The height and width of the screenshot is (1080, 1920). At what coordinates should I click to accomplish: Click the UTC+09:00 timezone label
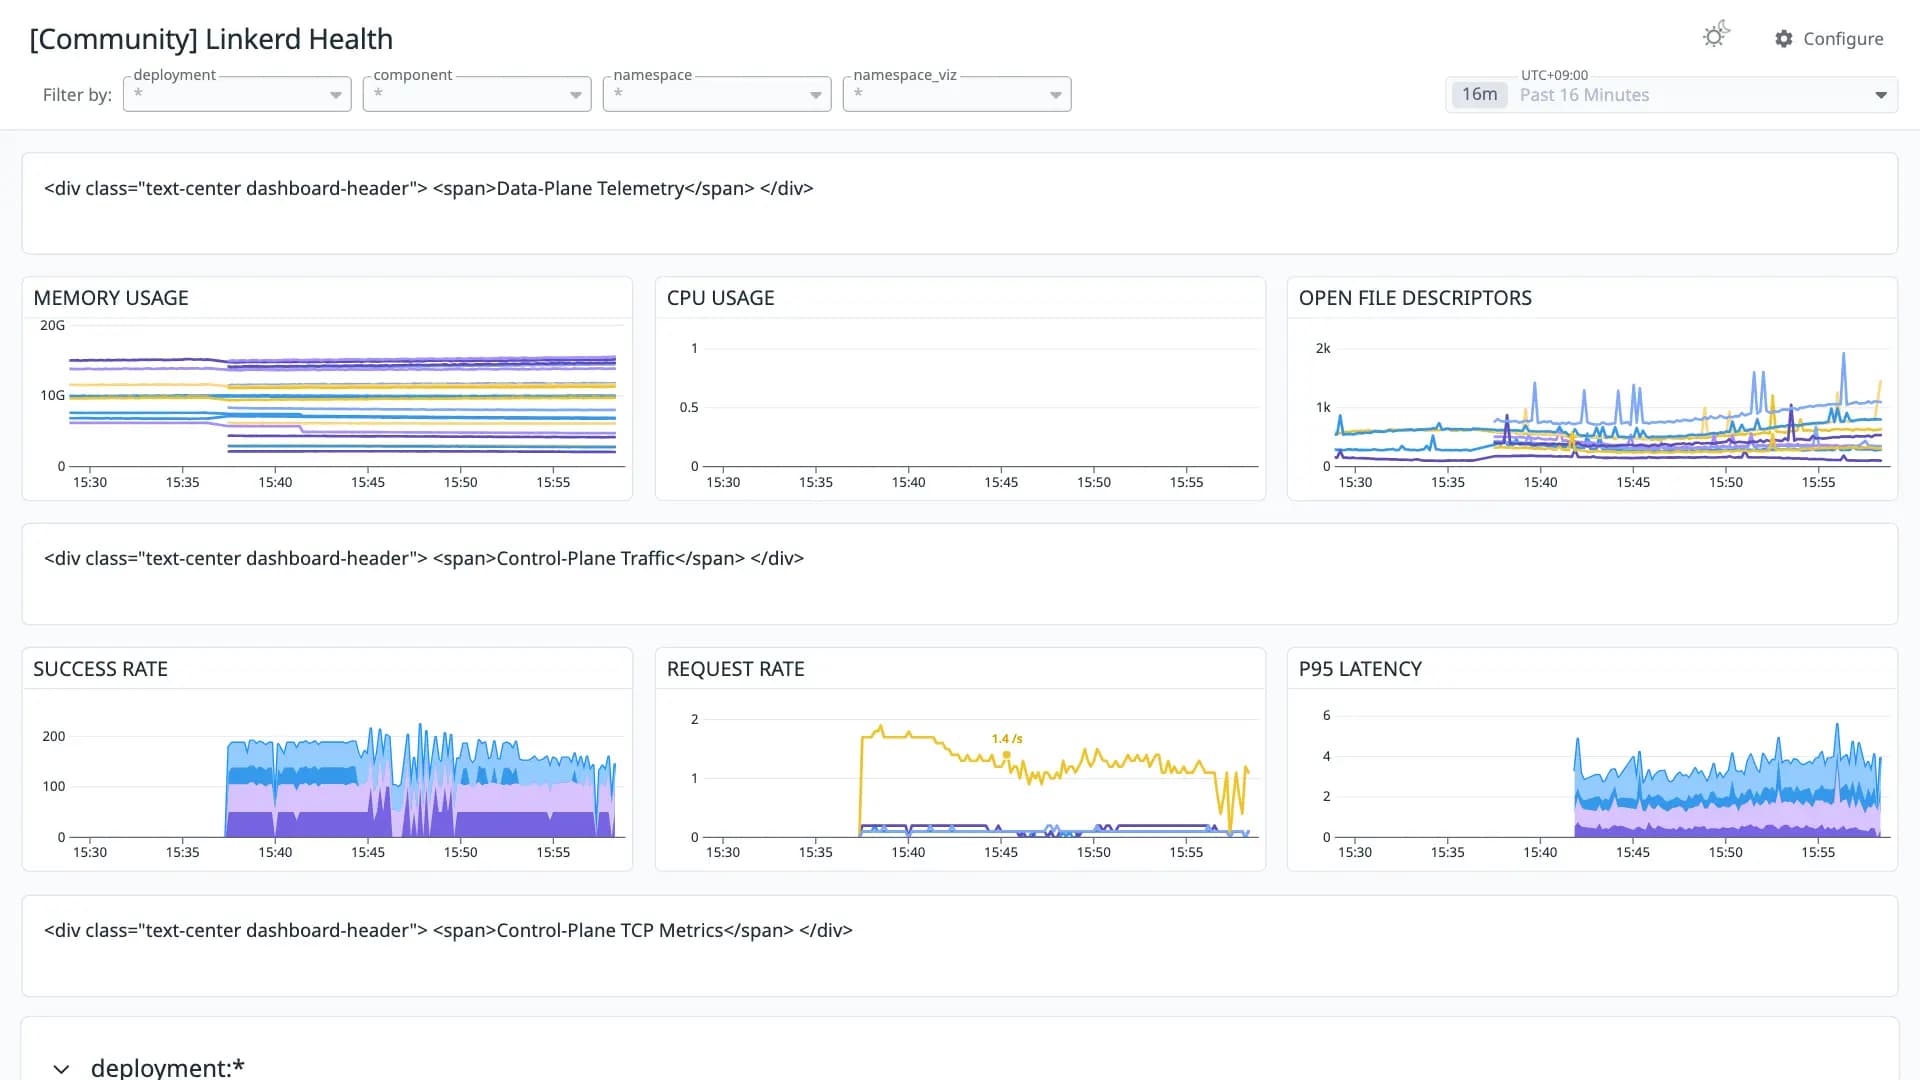[x=1554, y=75]
